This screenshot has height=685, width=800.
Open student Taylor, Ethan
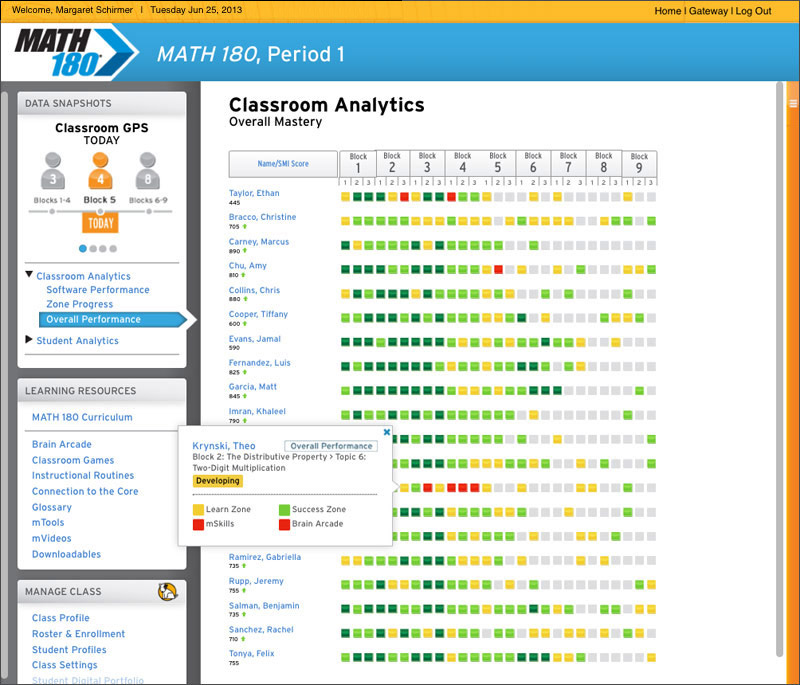(254, 193)
